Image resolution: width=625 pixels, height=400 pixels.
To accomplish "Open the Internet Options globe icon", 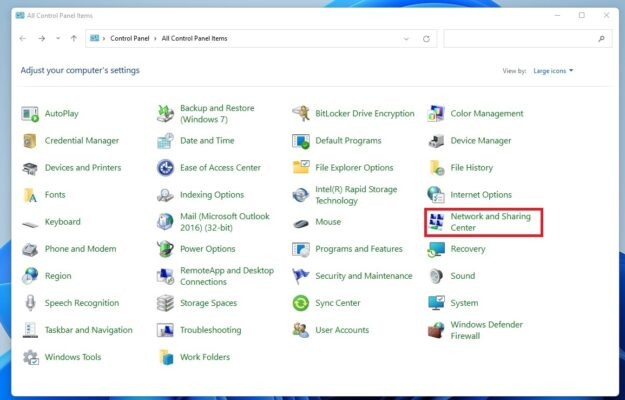I will point(436,195).
